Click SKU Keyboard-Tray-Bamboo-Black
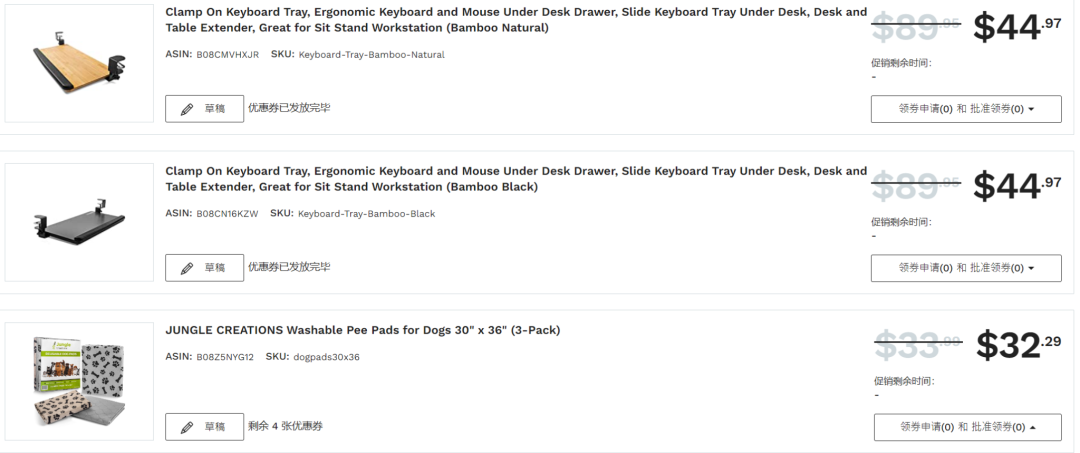 tap(366, 214)
